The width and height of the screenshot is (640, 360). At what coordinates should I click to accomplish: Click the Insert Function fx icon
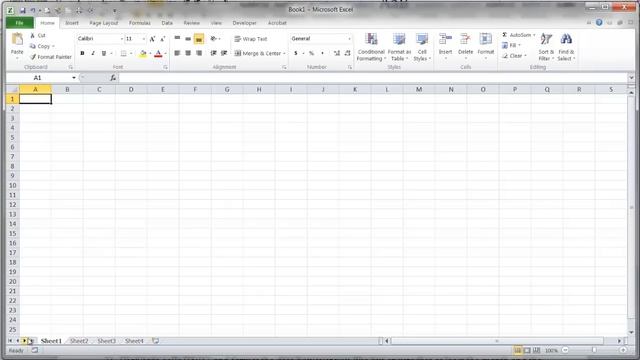[113, 78]
